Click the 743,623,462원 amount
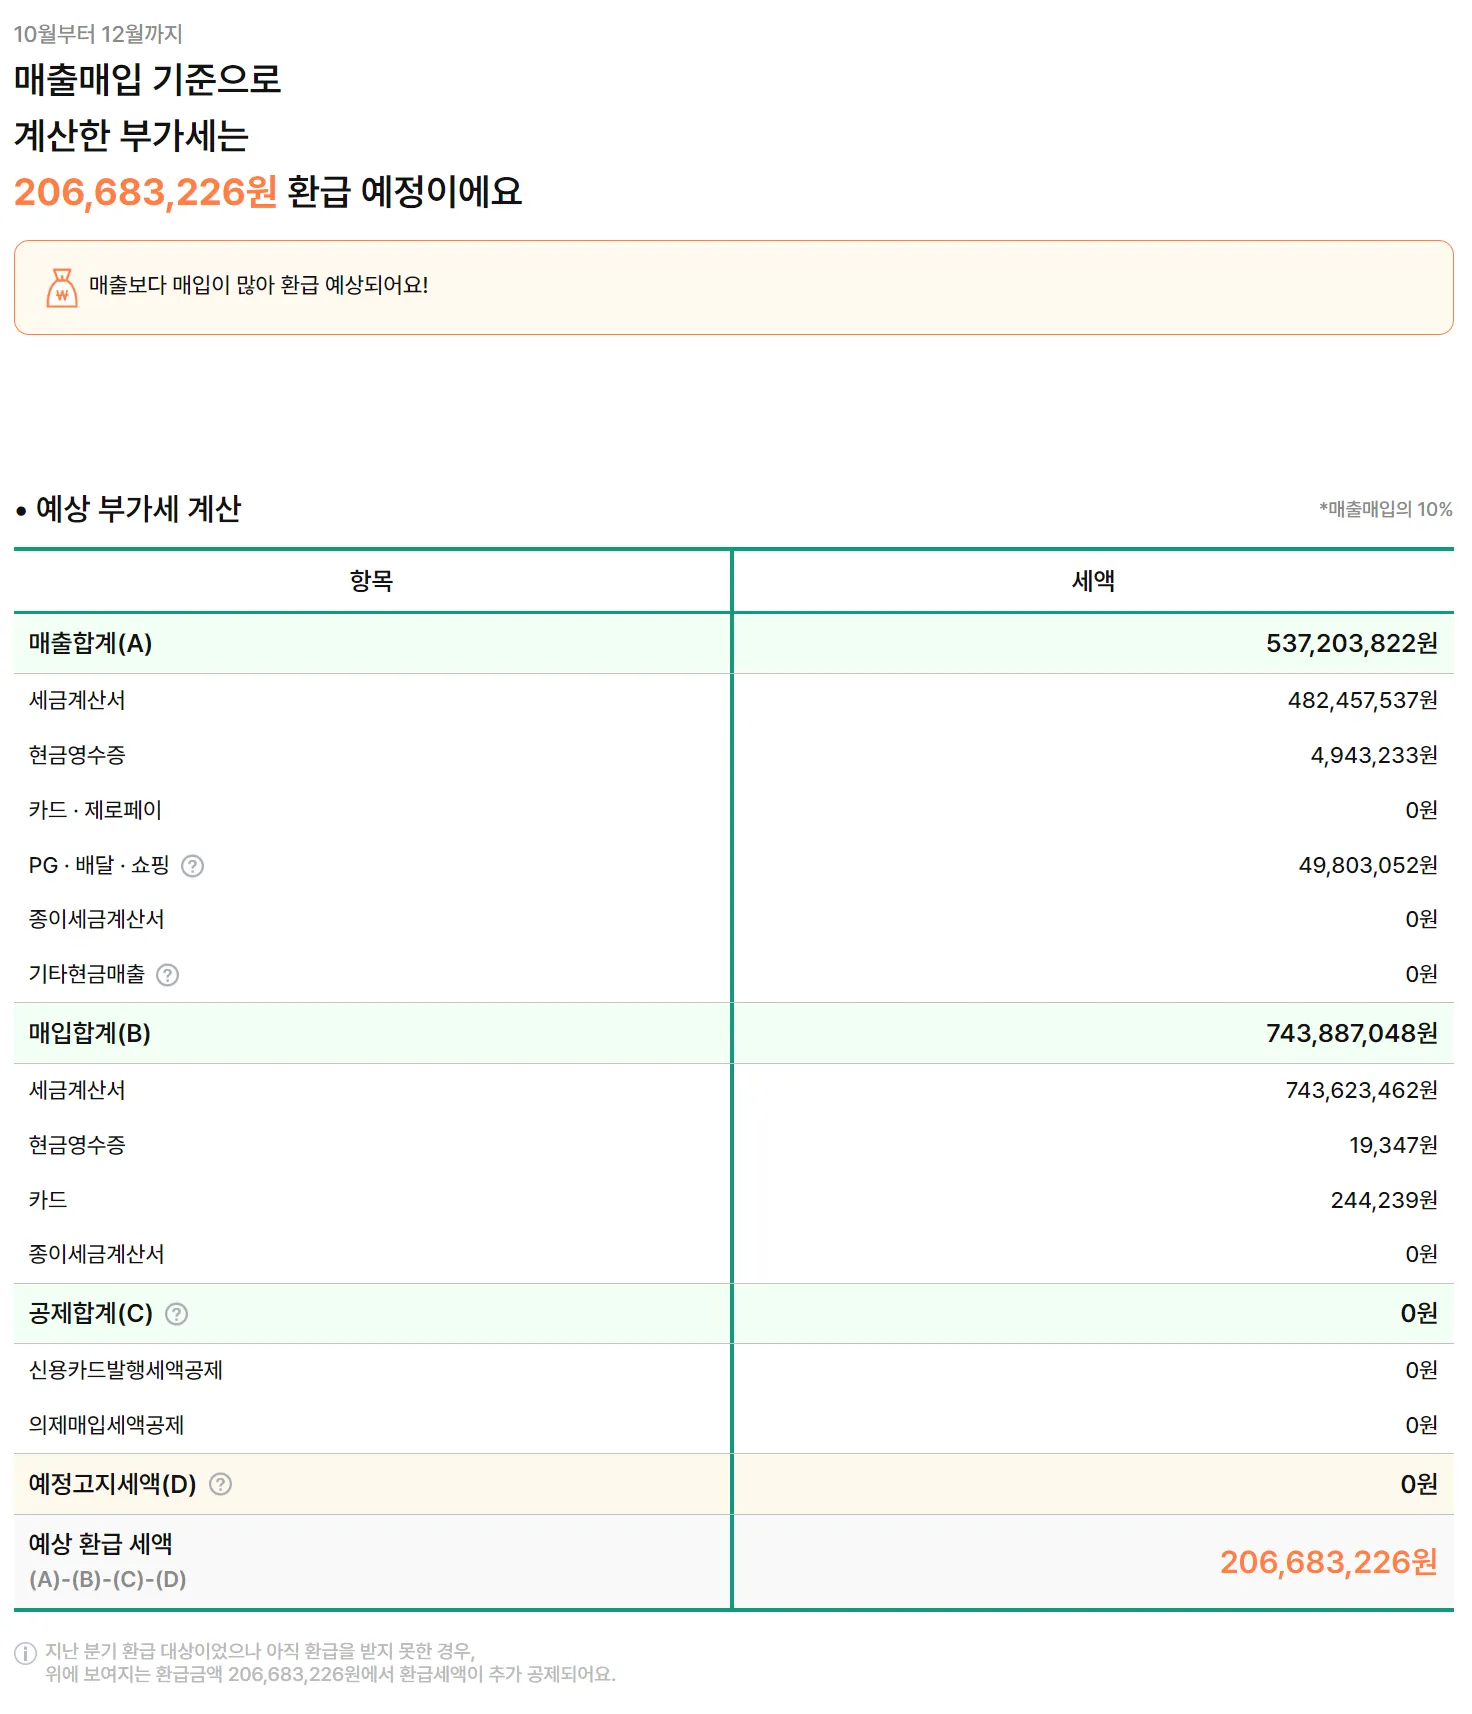Image resolution: width=1472 pixels, height=1714 pixels. point(1362,1090)
